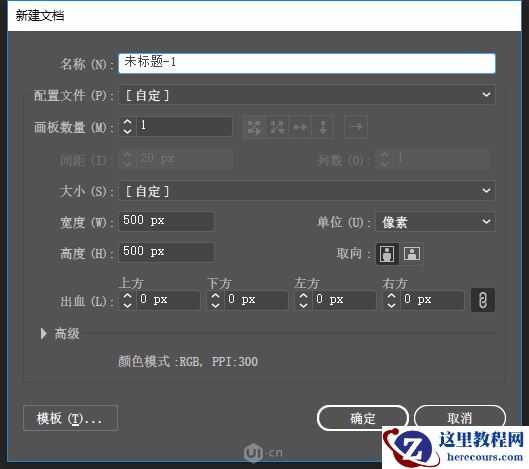Click the right-to-left layout arrow icon
This screenshot has width=529, height=469.
[356, 127]
